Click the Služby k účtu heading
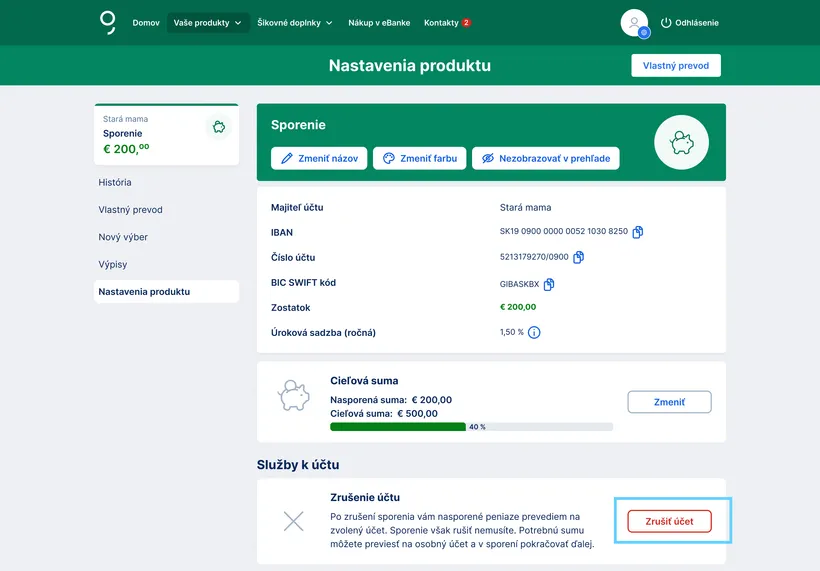This screenshot has width=820, height=571. click(298, 465)
